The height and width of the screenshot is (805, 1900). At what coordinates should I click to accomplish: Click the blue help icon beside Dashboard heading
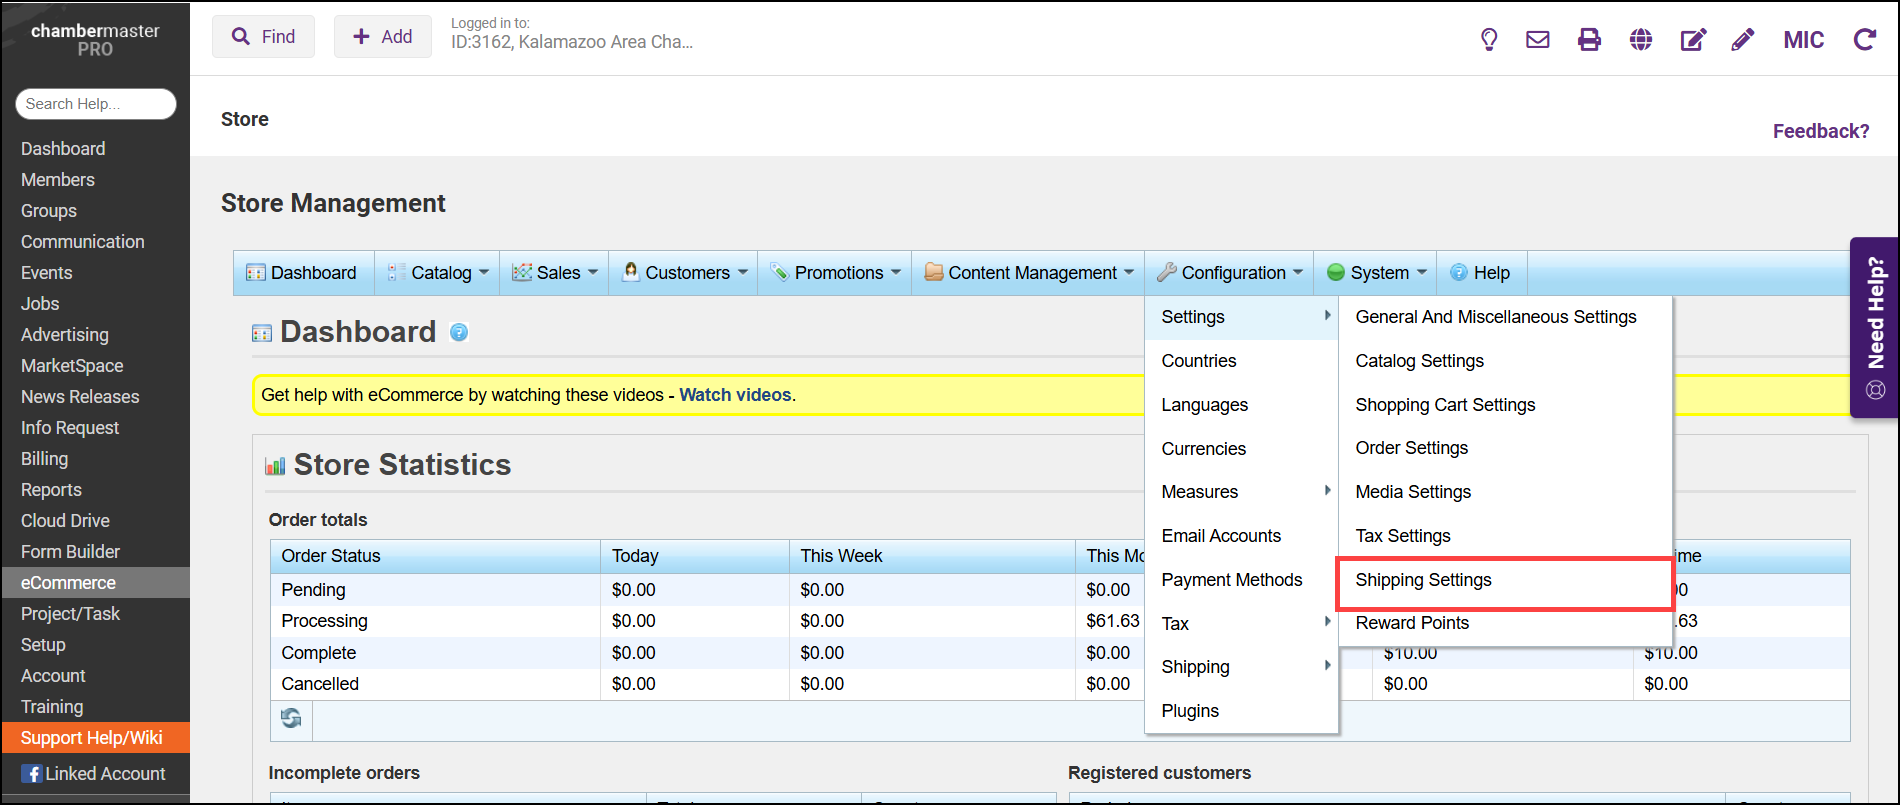[459, 333]
